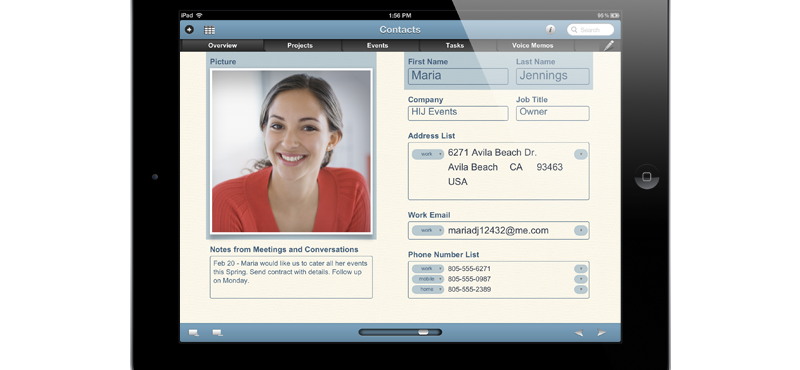Open the table list view icon
The image size is (800, 370).
point(209,30)
